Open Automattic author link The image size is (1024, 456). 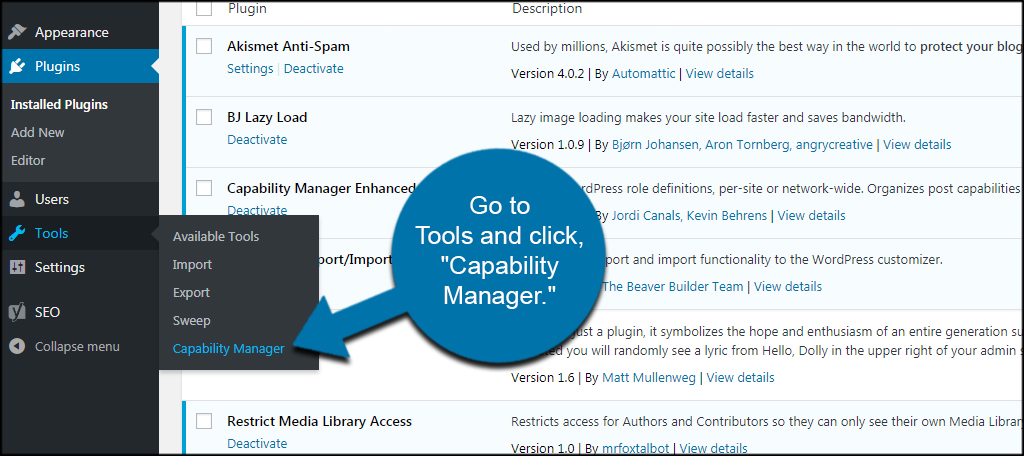click(644, 73)
